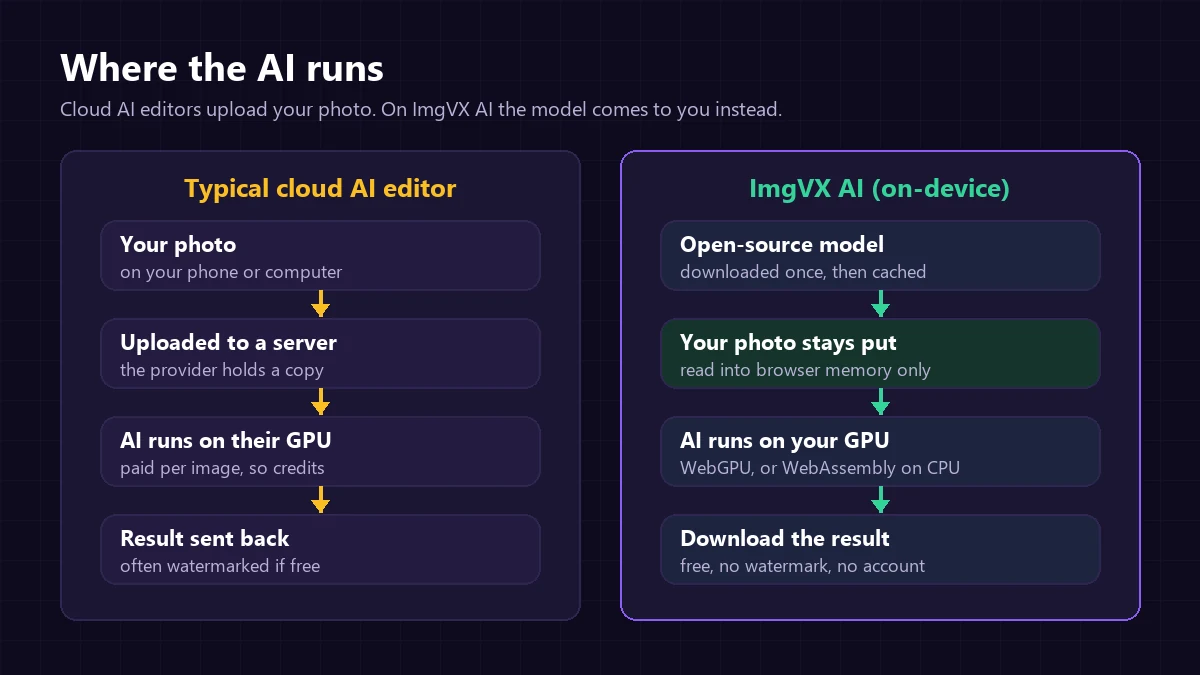Select the 'AI runs on their GPU' card
1200x675 pixels.
point(320,451)
